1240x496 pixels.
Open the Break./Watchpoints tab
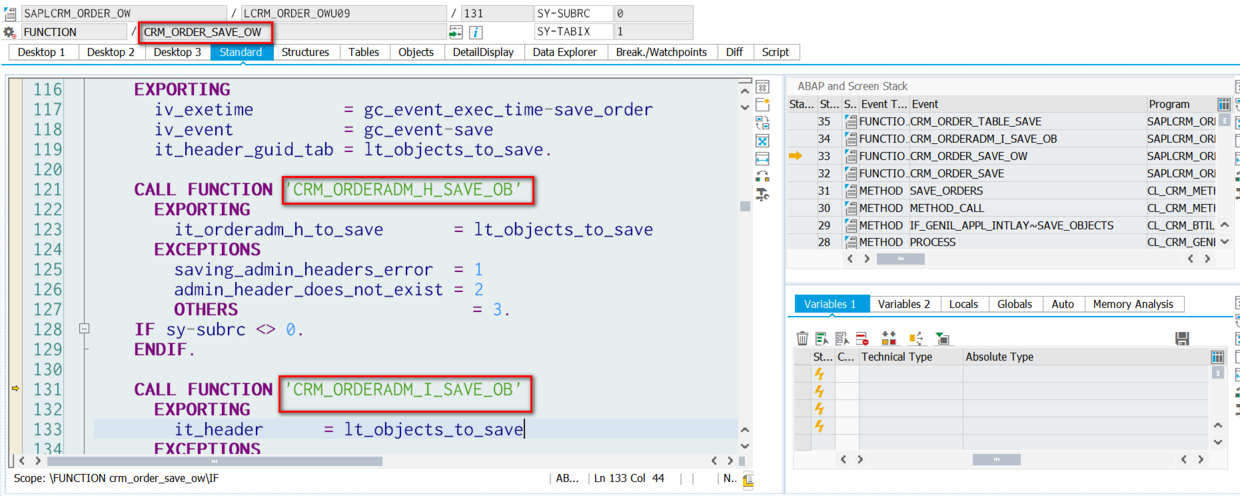pyautogui.click(x=661, y=52)
